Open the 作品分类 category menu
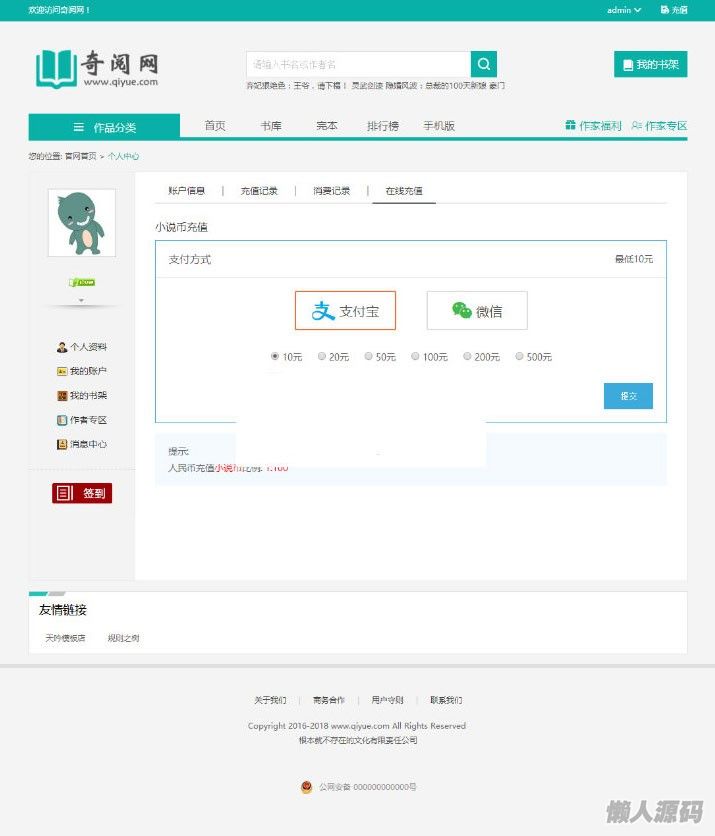 [x=104, y=127]
